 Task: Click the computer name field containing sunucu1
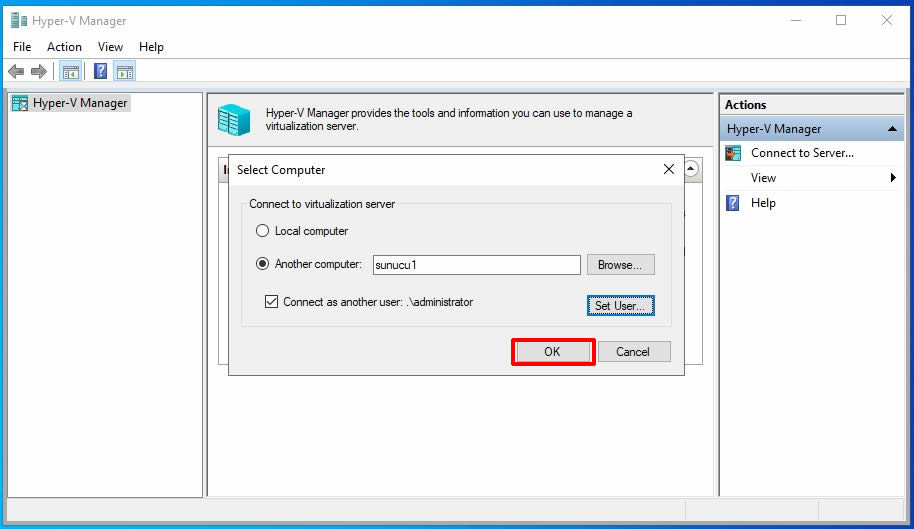pyautogui.click(x=476, y=264)
